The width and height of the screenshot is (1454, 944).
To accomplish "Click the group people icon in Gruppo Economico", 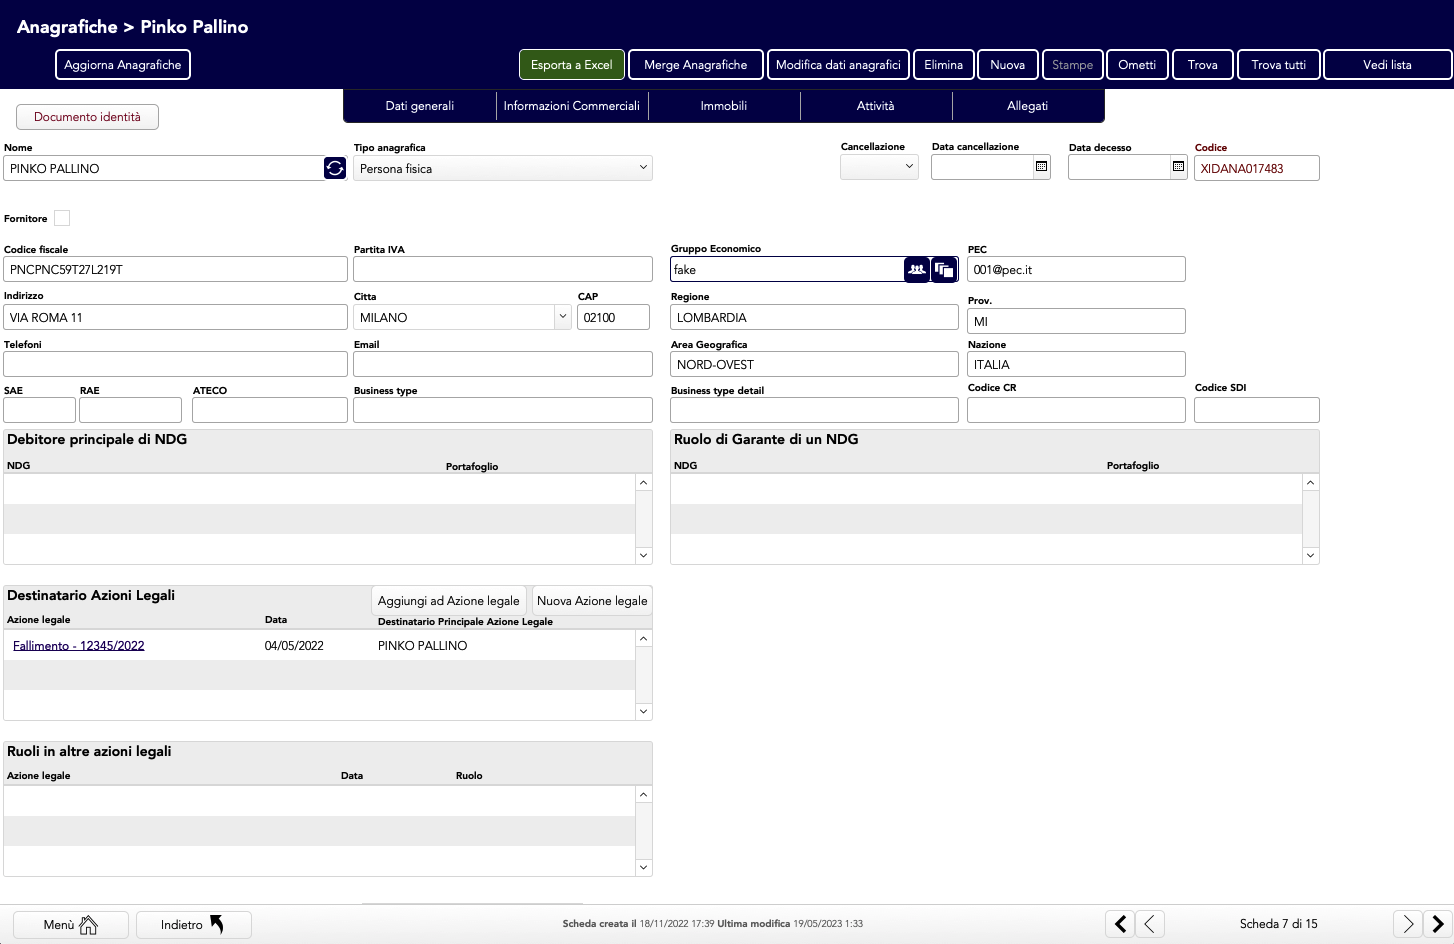I will (x=916, y=269).
